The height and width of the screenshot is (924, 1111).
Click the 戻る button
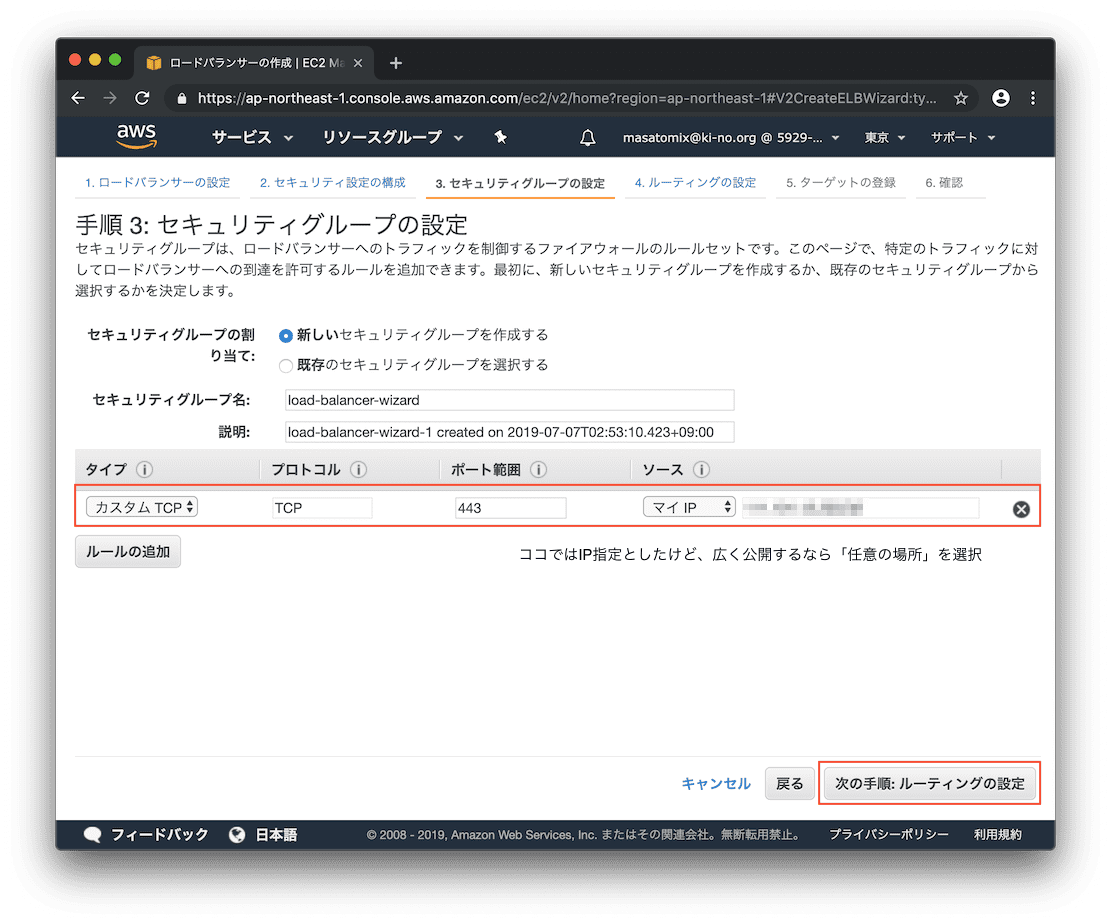(789, 784)
